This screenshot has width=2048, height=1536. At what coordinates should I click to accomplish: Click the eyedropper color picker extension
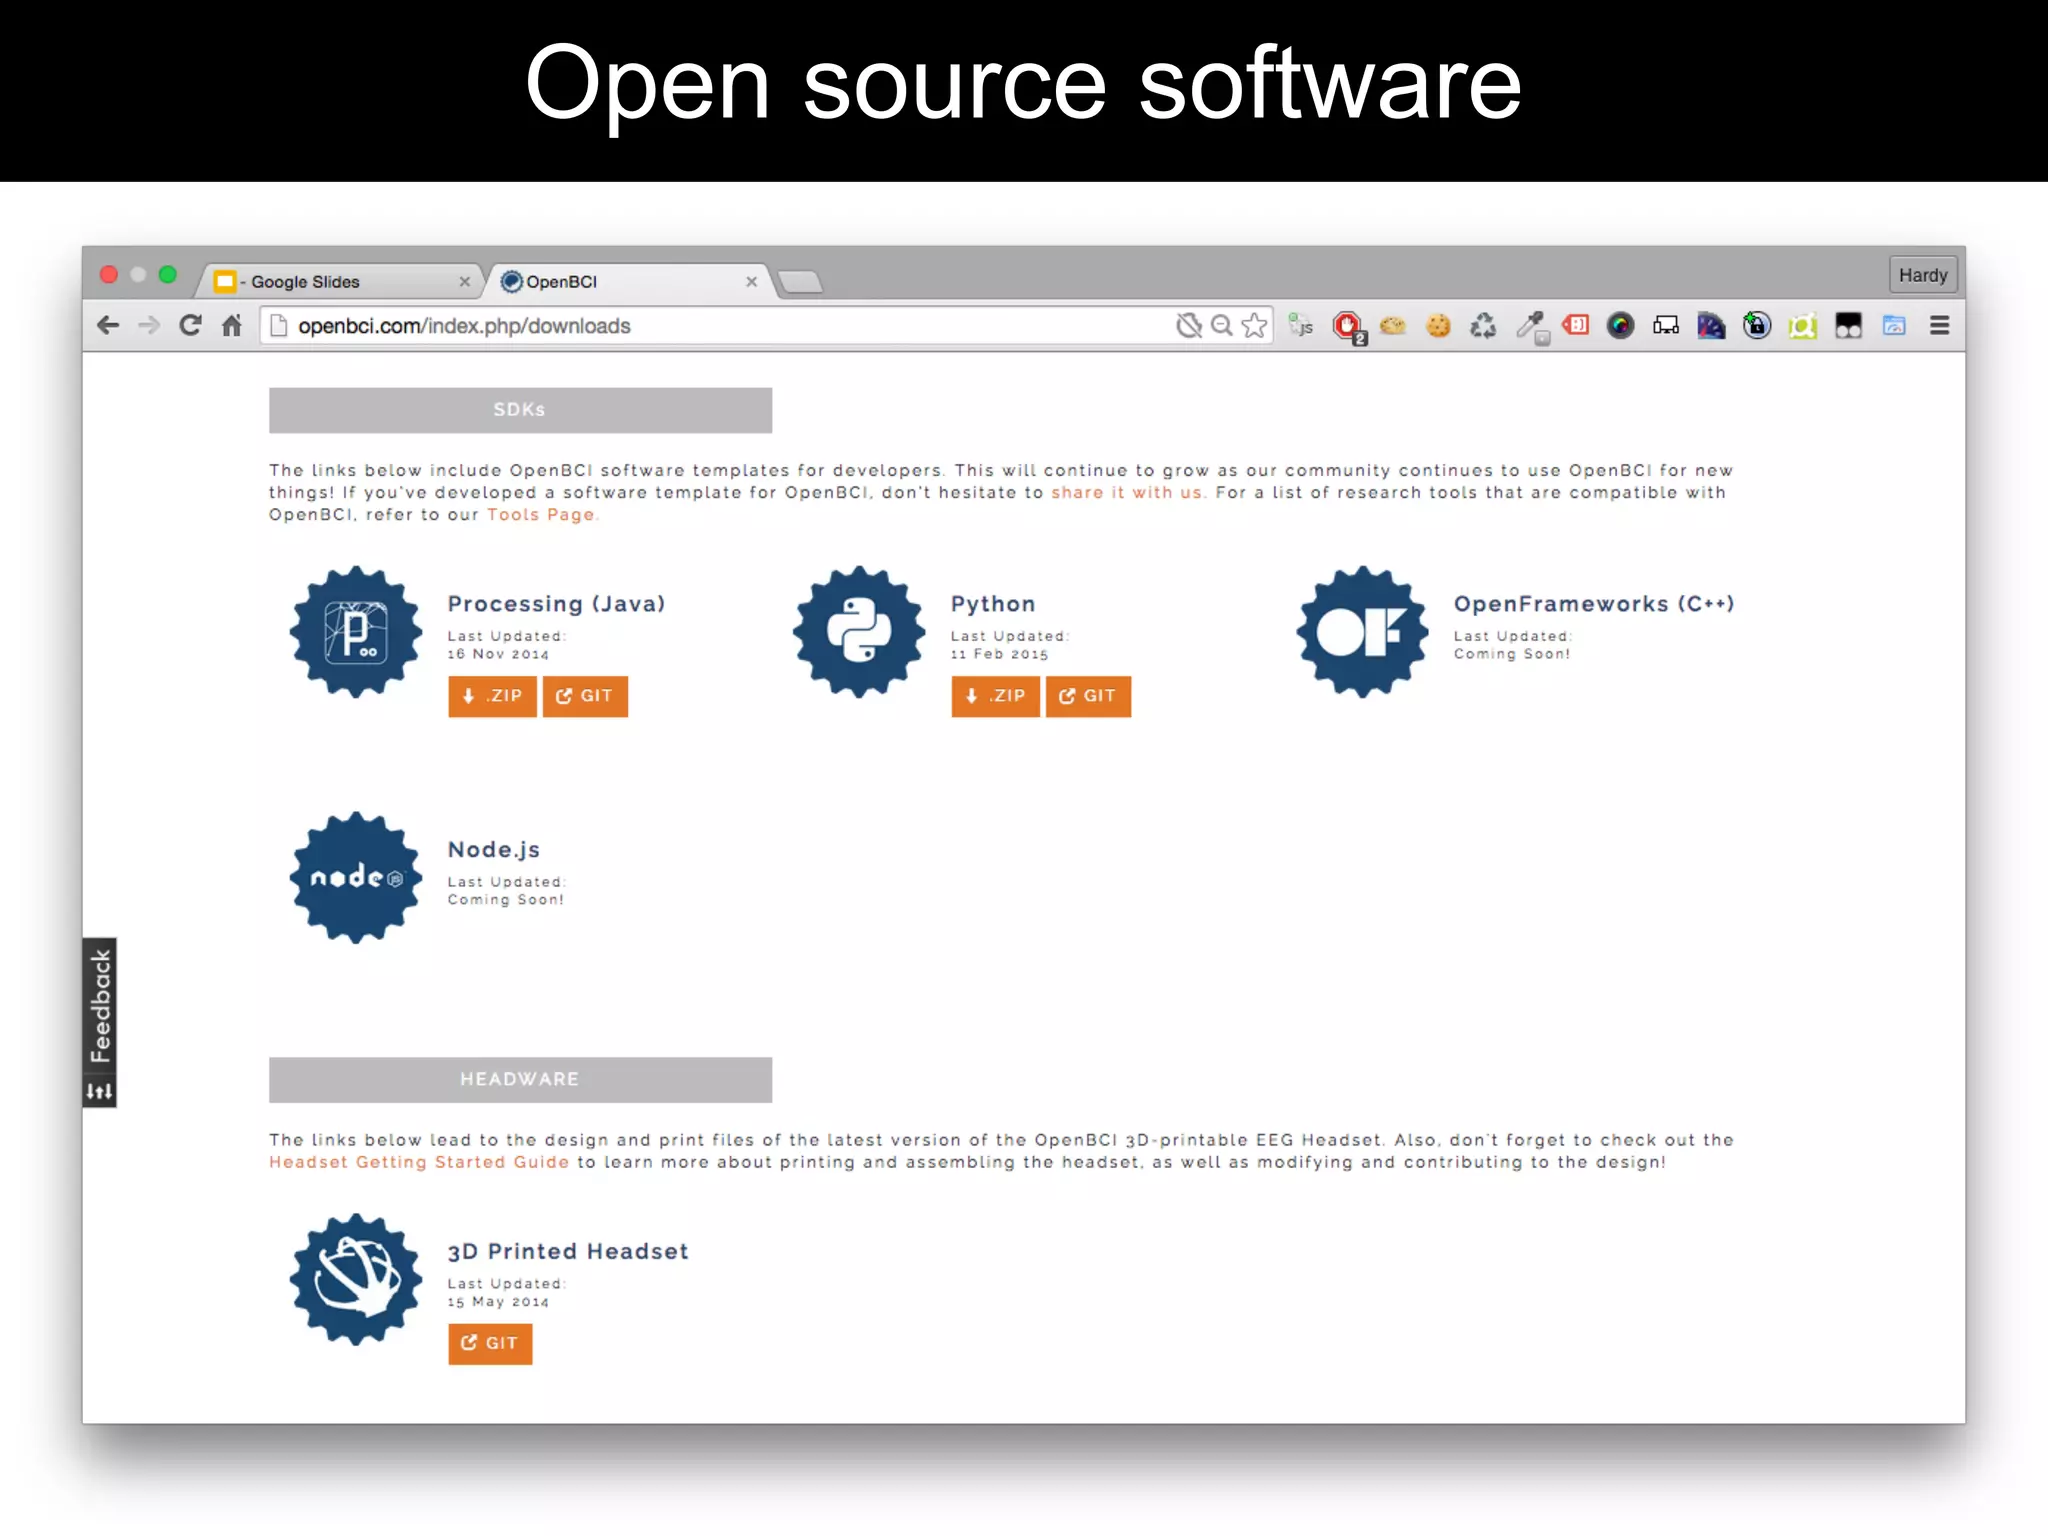1529,325
